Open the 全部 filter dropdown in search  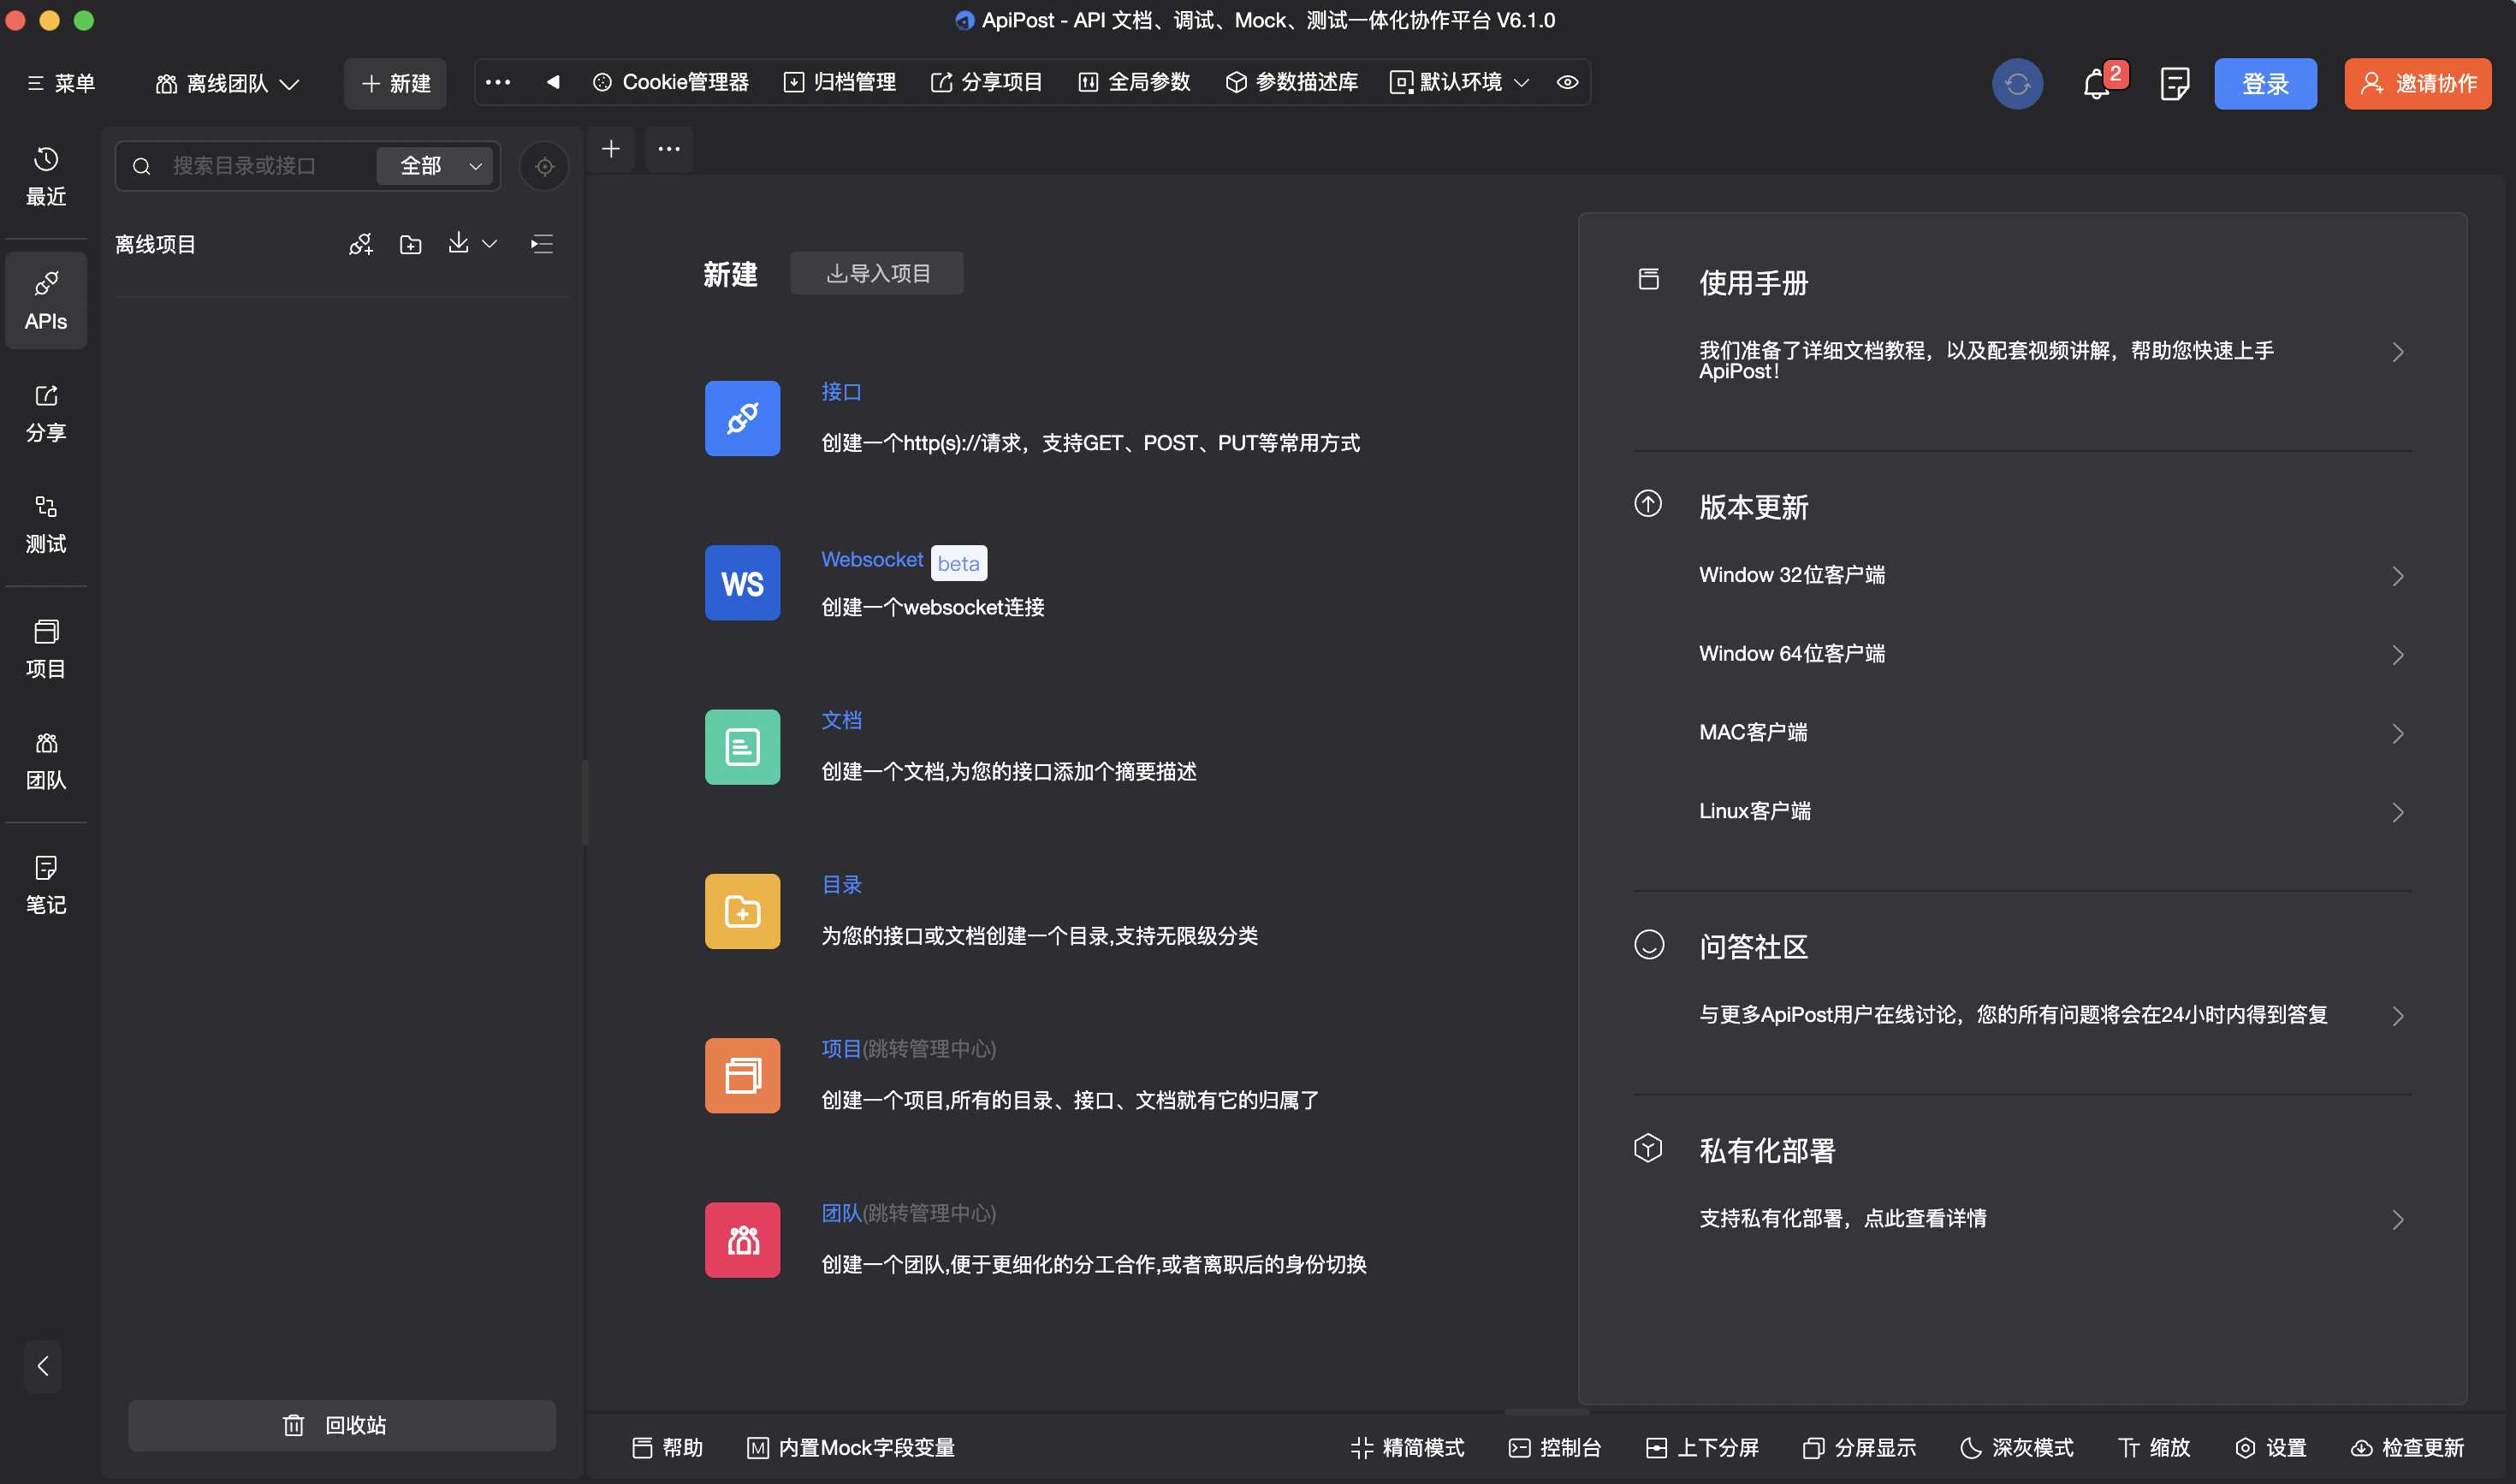click(435, 166)
